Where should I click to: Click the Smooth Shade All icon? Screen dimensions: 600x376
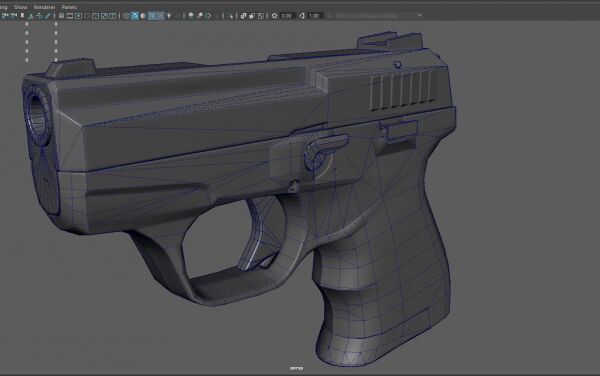click(135, 16)
